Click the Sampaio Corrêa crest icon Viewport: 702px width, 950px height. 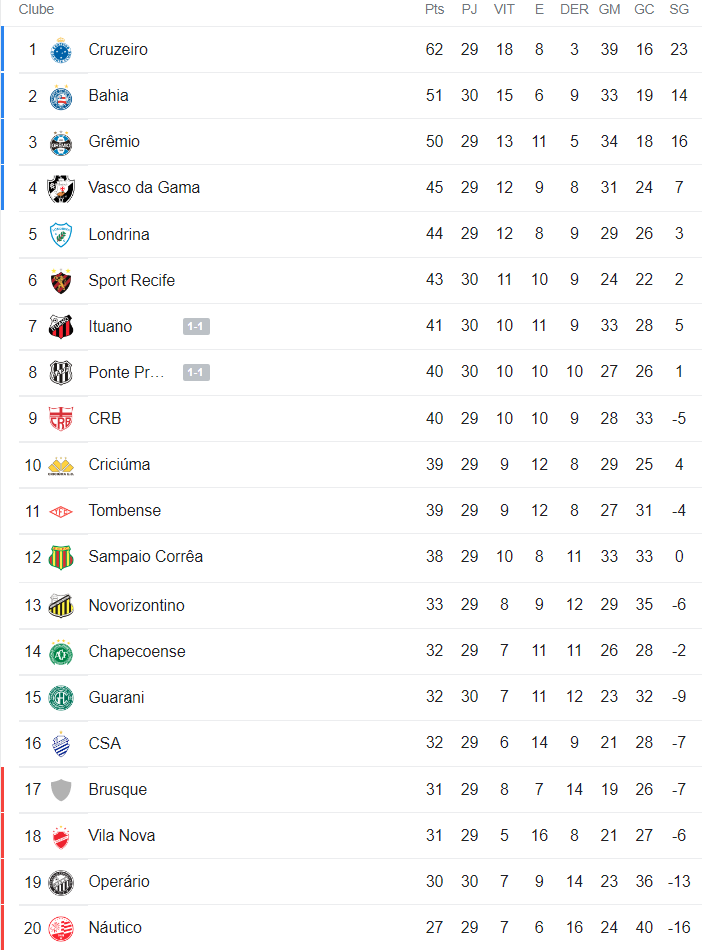[61, 557]
